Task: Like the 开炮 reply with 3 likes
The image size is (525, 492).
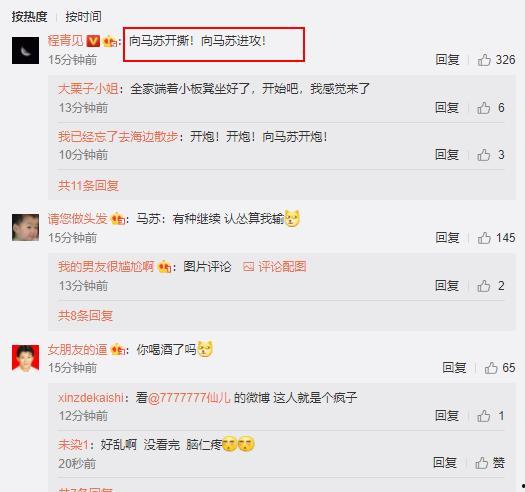Action: tap(491, 155)
